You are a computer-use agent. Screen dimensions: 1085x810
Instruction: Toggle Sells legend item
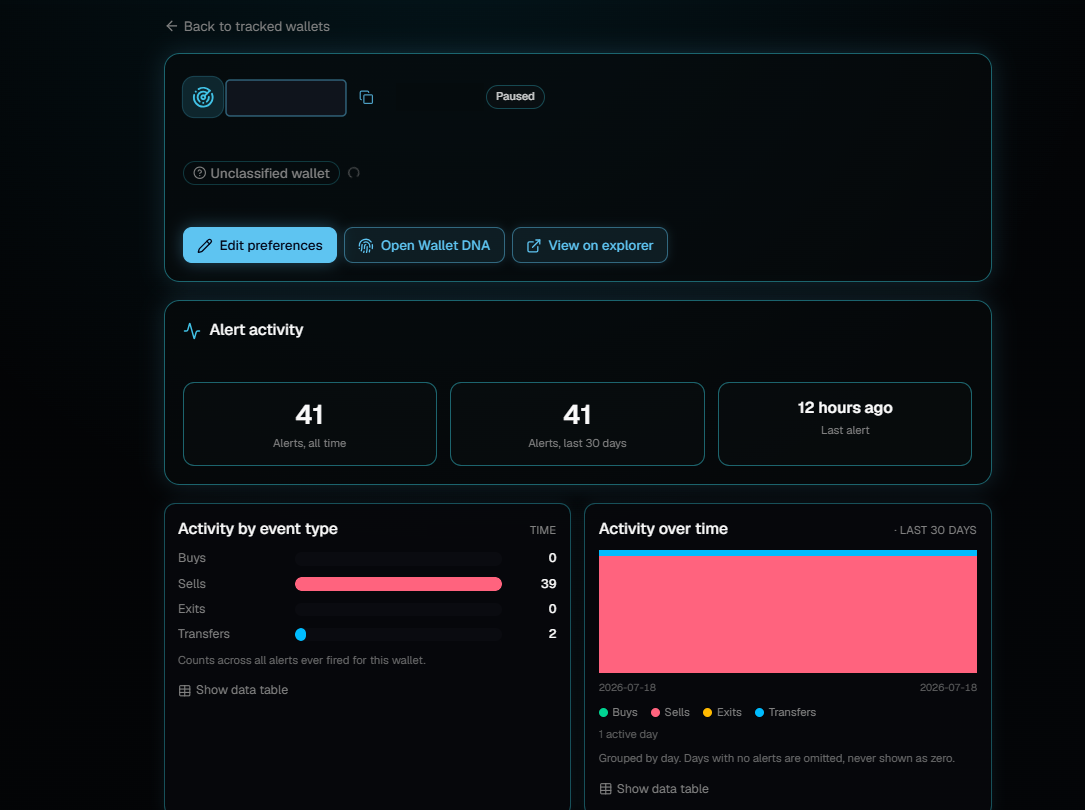(670, 712)
